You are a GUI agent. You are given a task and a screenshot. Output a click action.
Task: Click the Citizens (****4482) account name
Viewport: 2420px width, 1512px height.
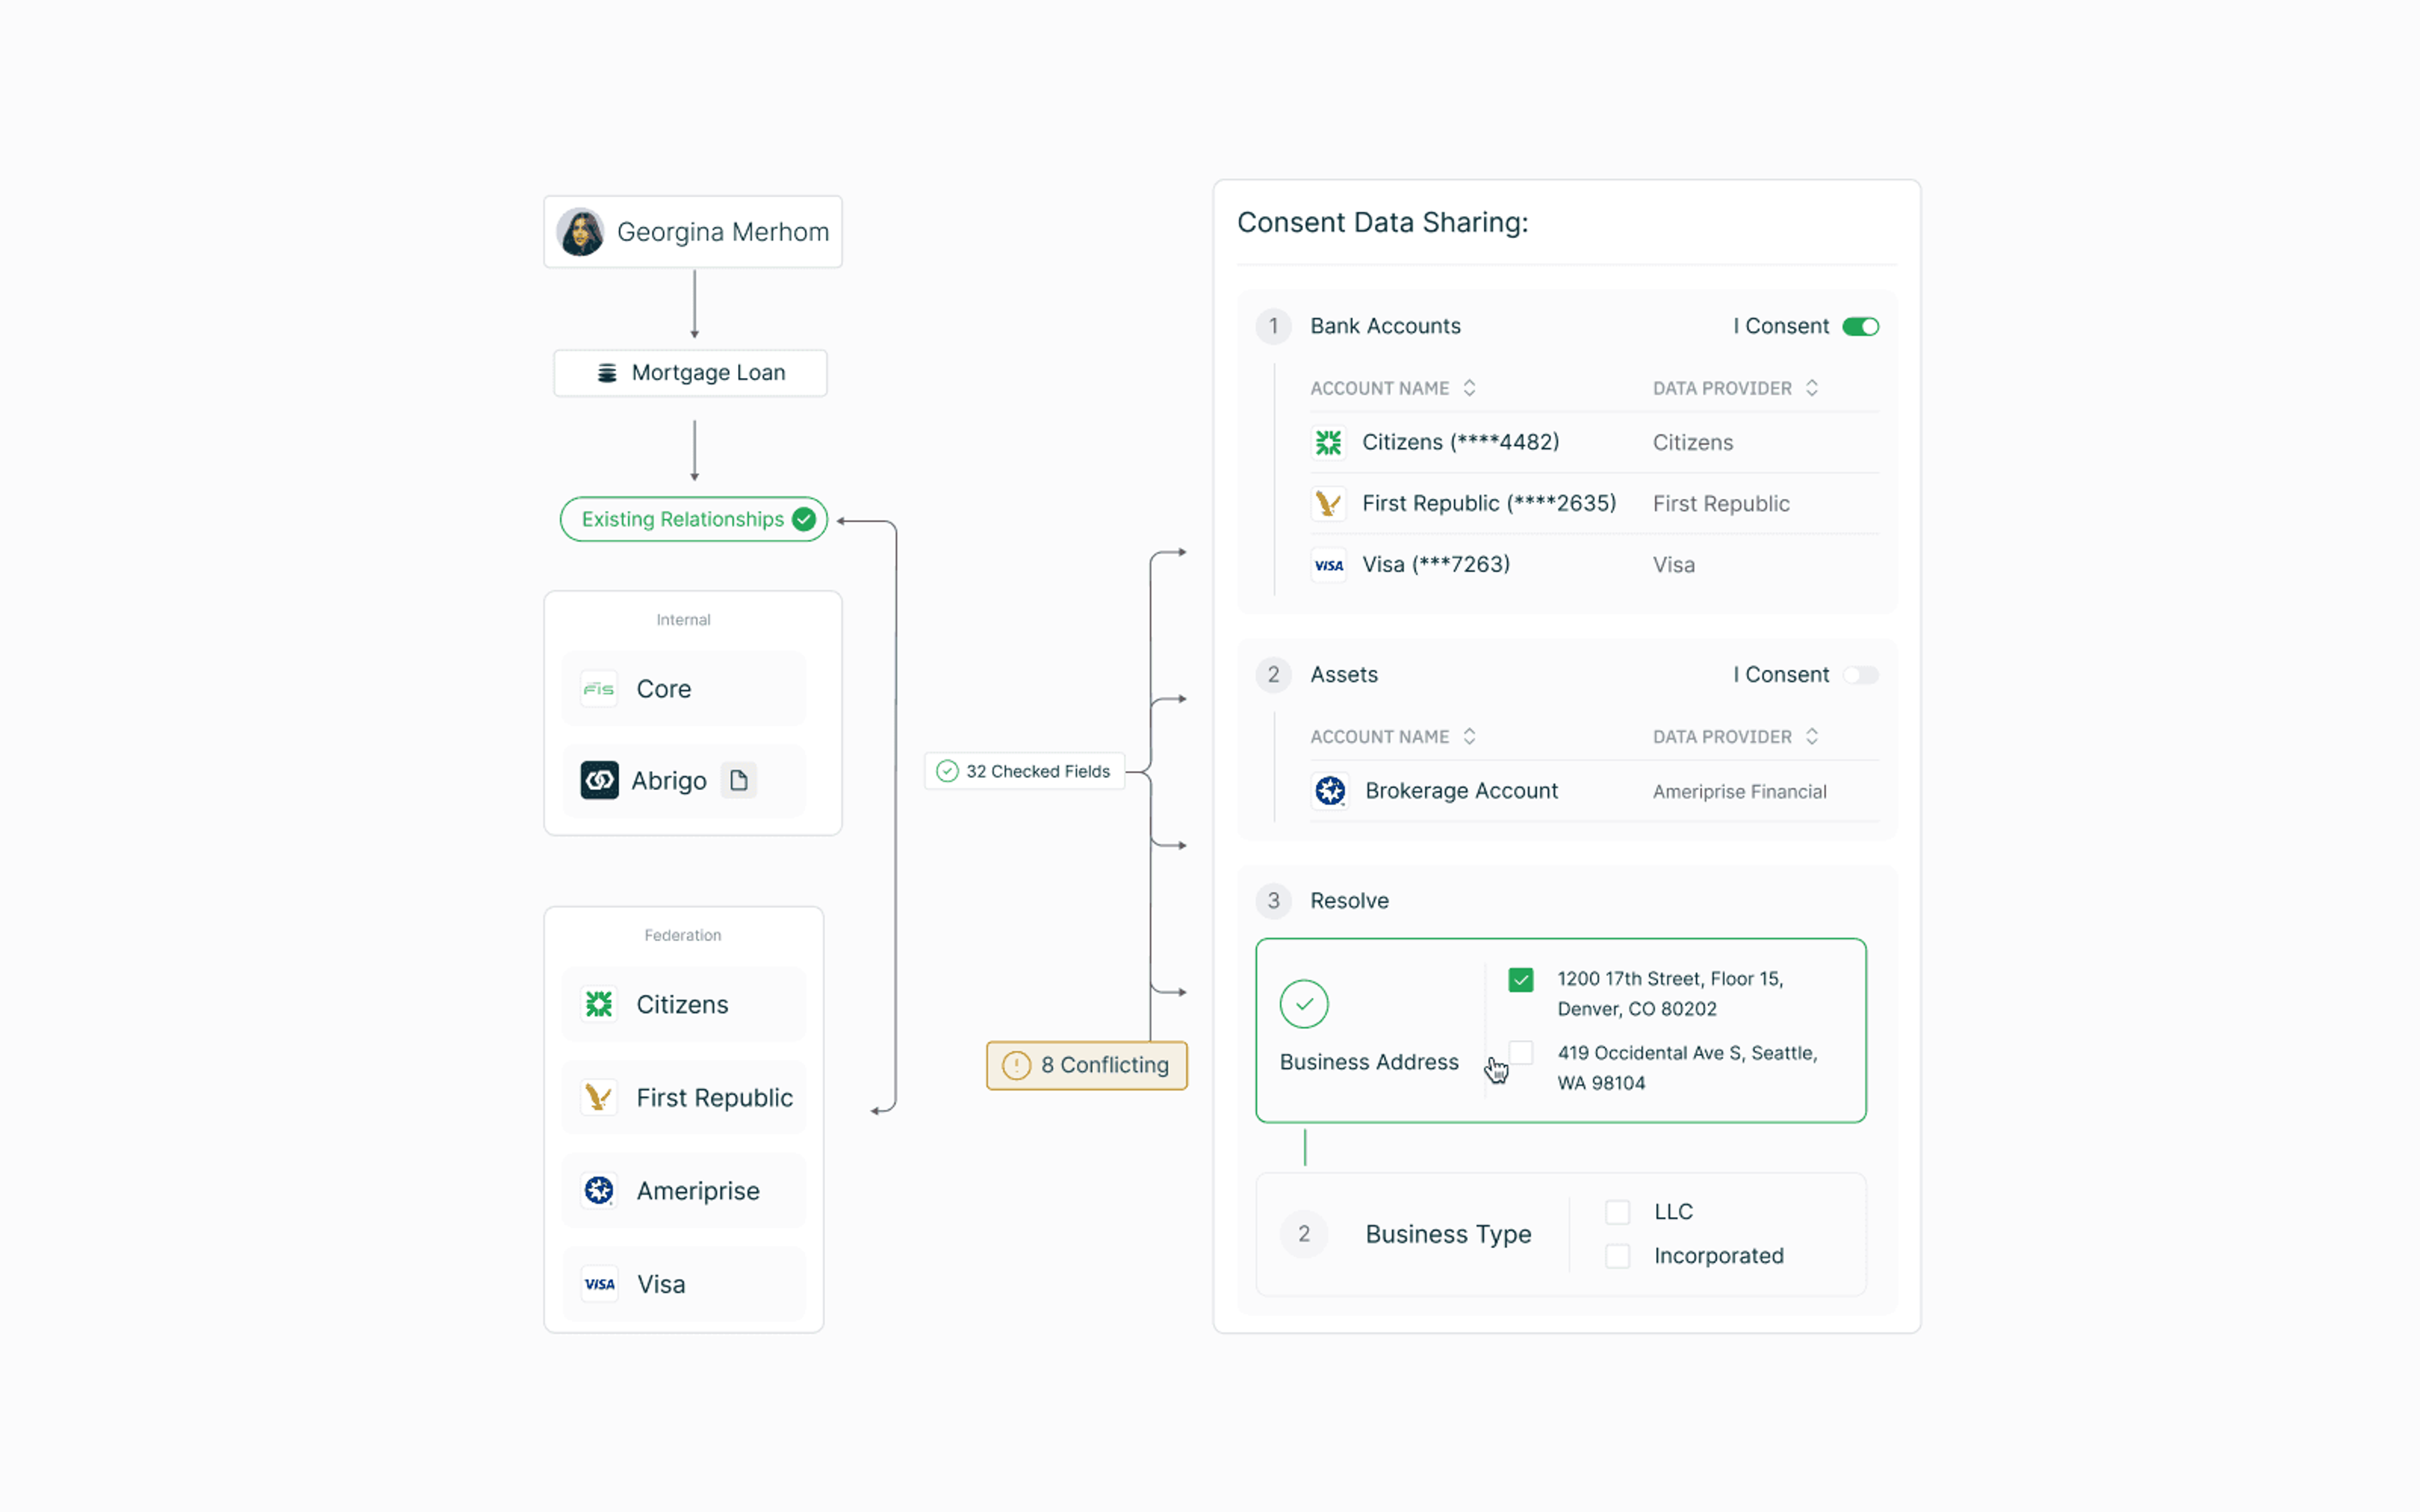(x=1460, y=442)
